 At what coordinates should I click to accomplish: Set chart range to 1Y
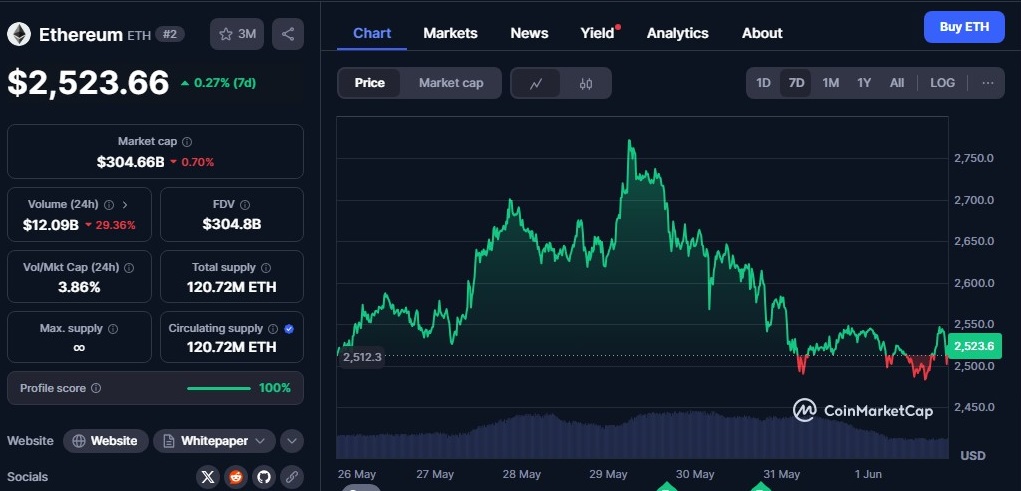coord(864,83)
